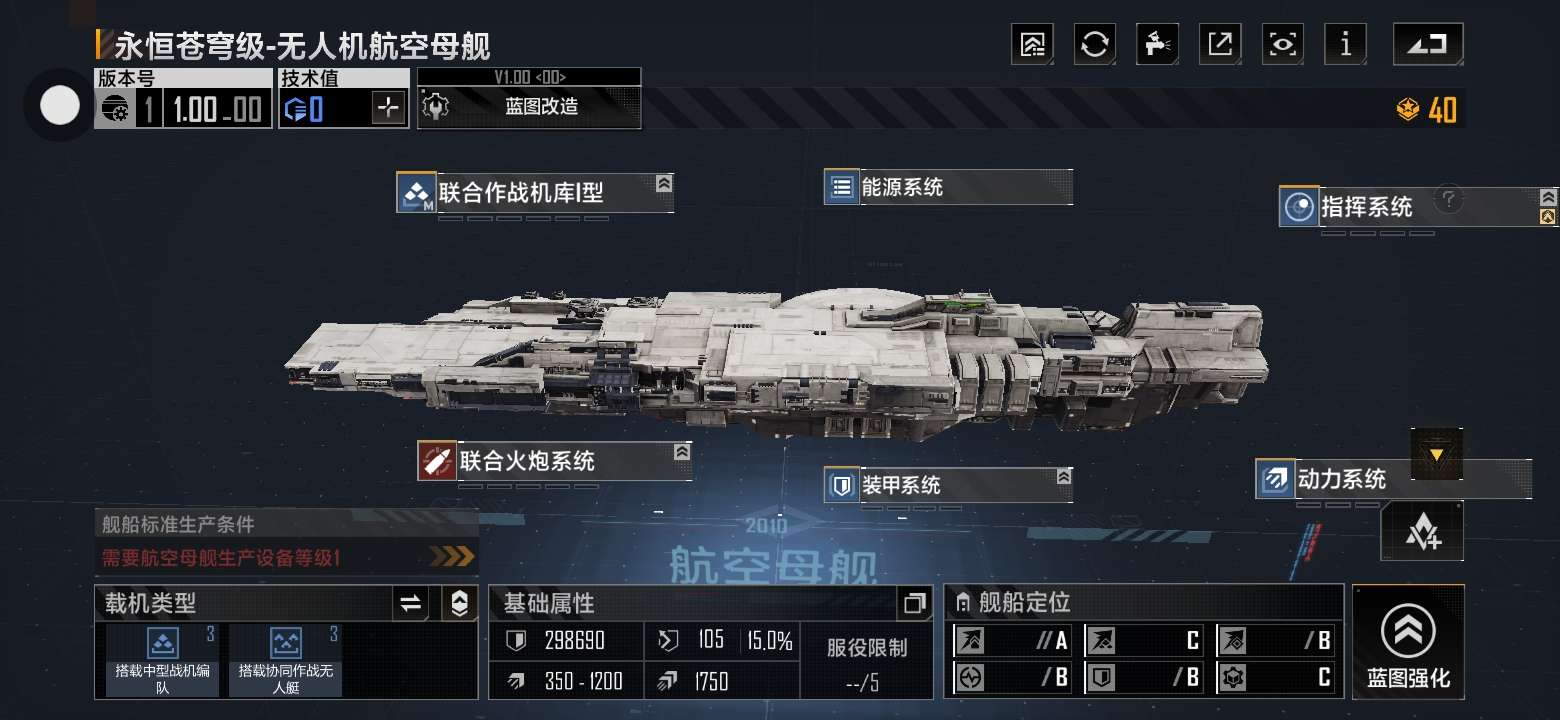Open the info icon in top toolbar
This screenshot has height=720, width=1560.
(x=1346, y=44)
